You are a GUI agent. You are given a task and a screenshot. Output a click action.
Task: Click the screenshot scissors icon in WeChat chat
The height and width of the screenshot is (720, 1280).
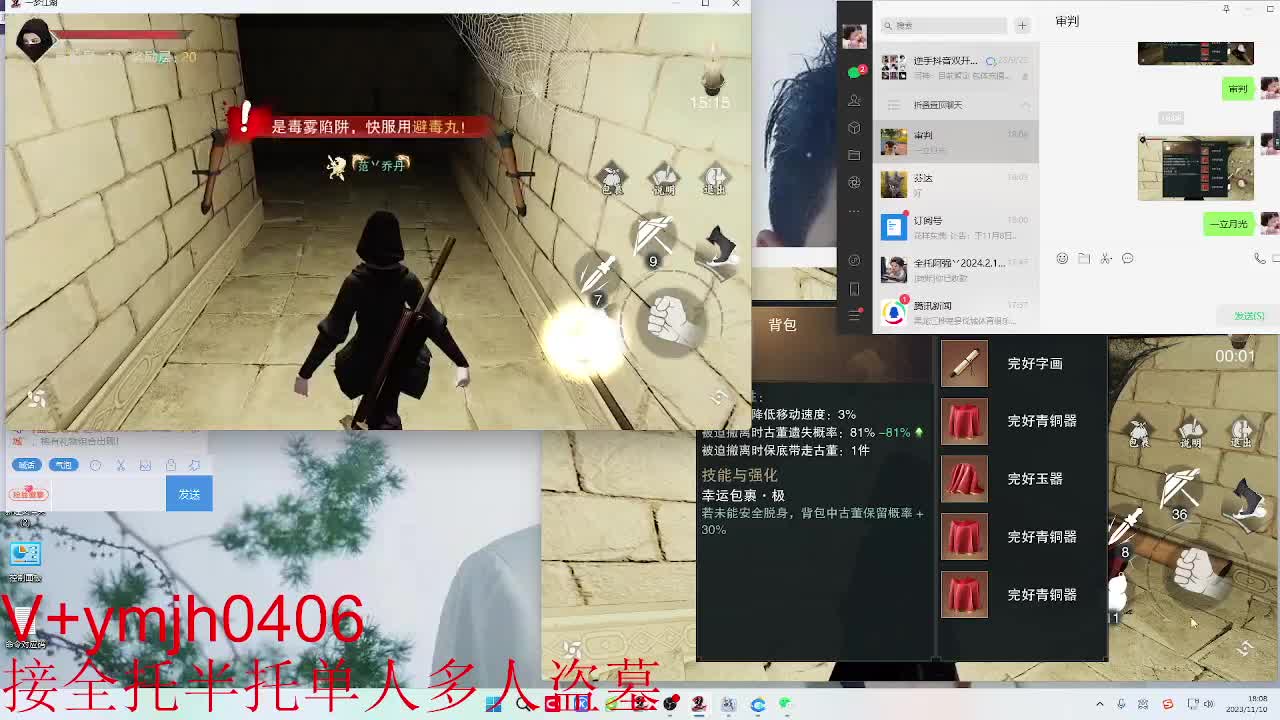coord(1106,259)
